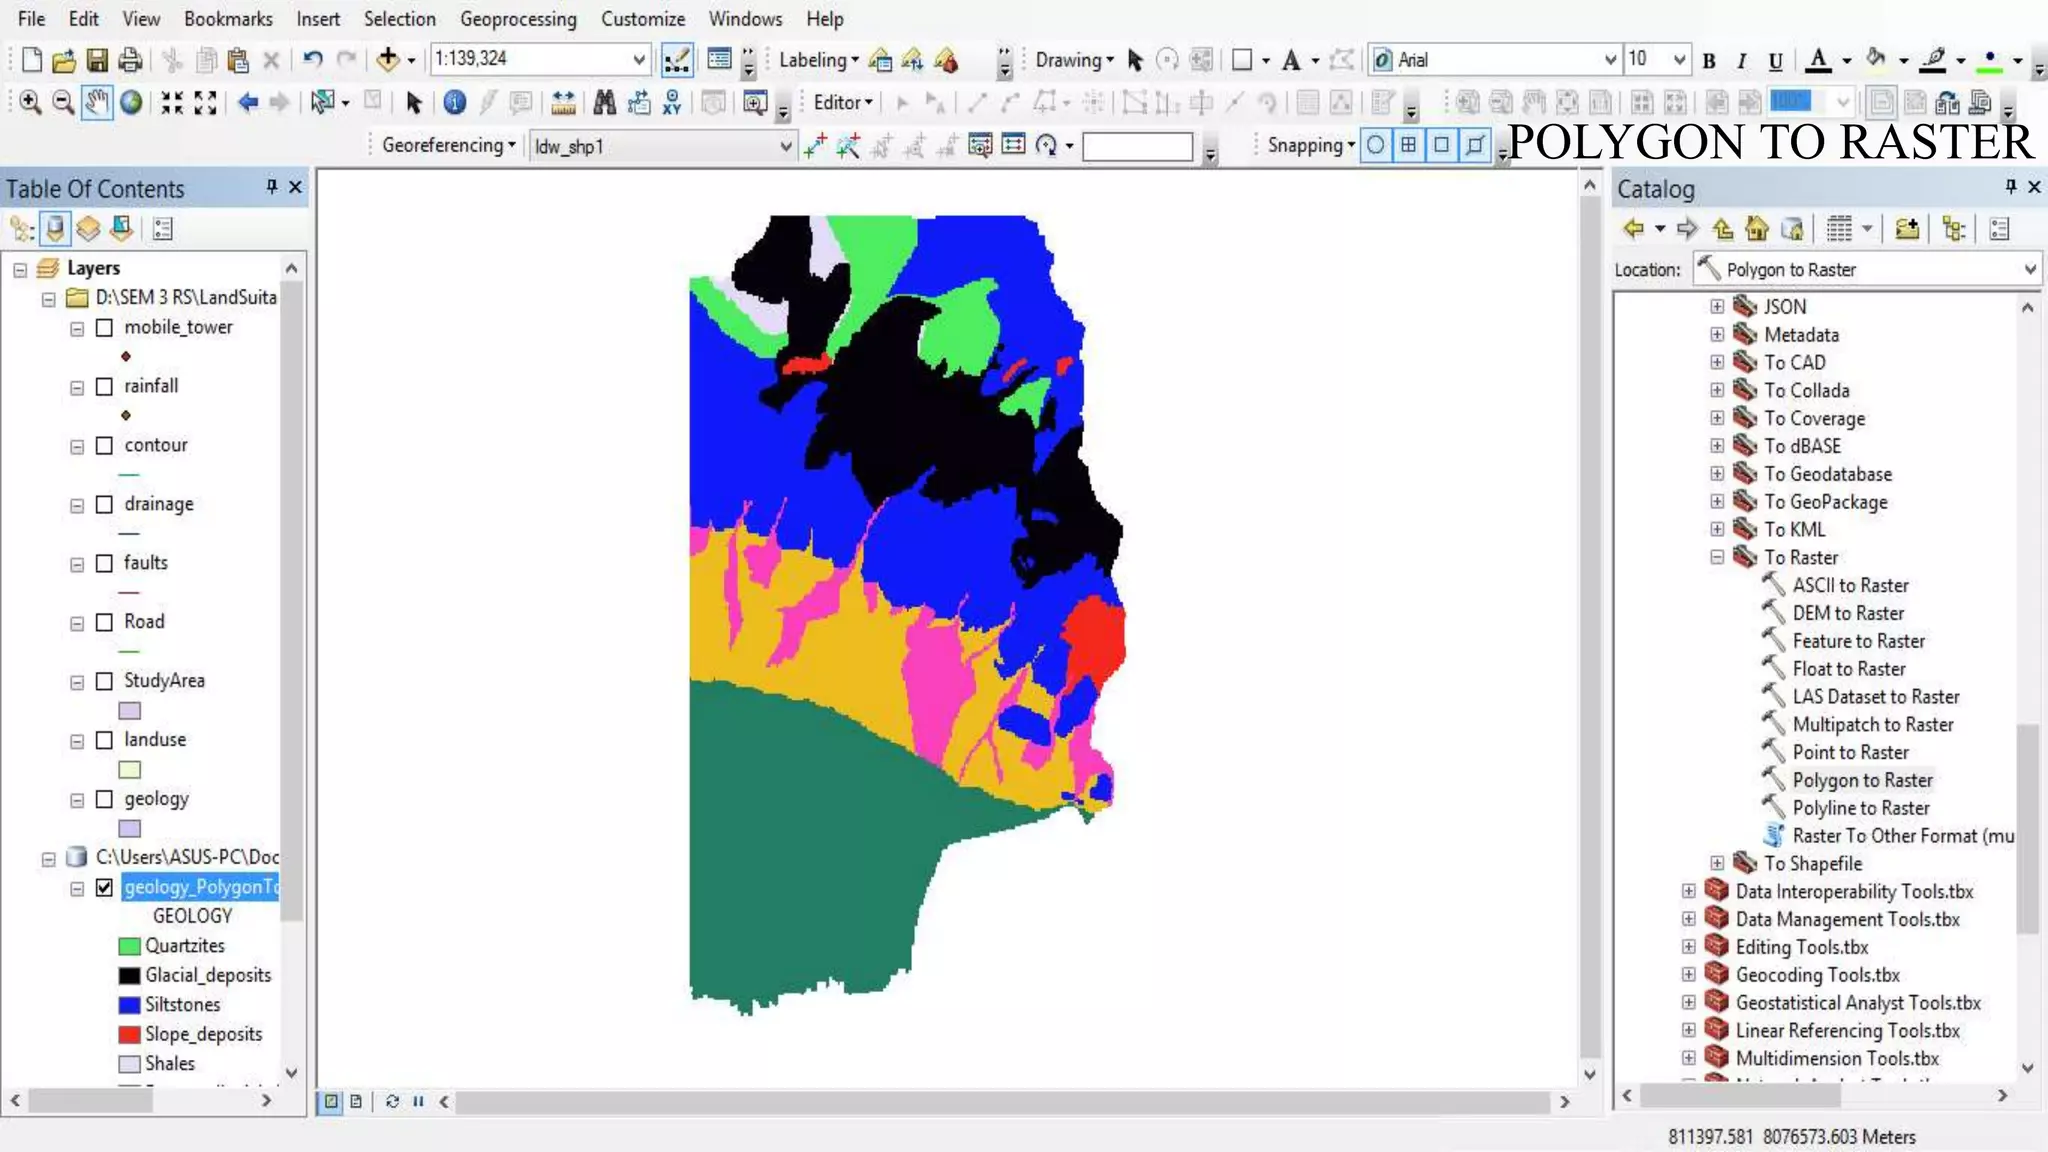This screenshot has width=2048, height=1152.
Task: Collapse the Layers group in TOC
Action: (20, 269)
